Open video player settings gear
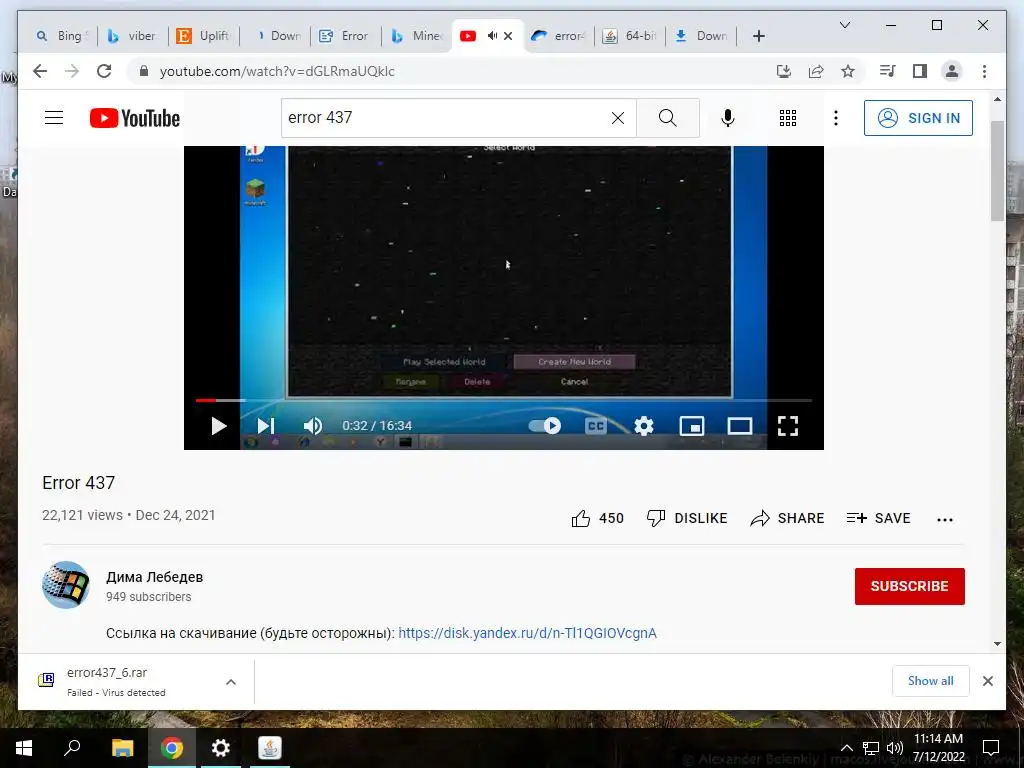This screenshot has height=768, width=1024. click(644, 426)
